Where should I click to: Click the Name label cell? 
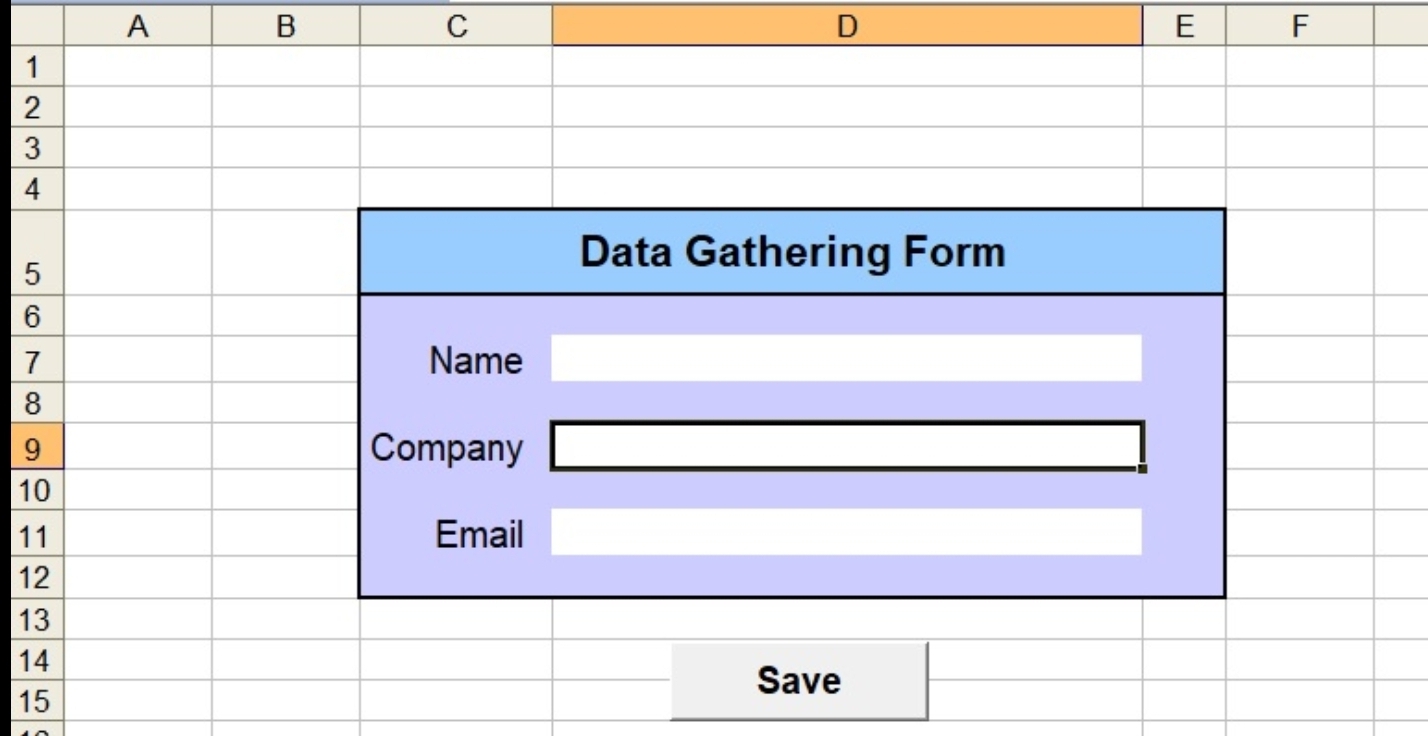click(x=455, y=360)
